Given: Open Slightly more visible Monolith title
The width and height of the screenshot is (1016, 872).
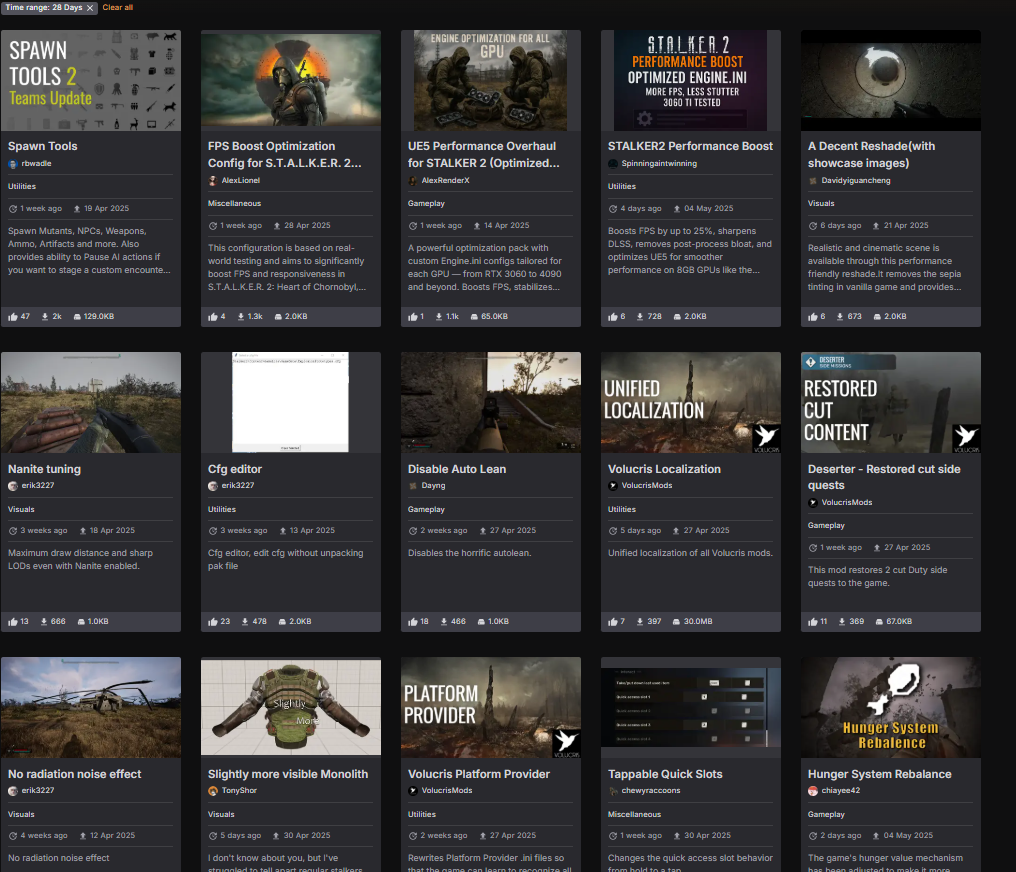Looking at the screenshot, I should 288,774.
